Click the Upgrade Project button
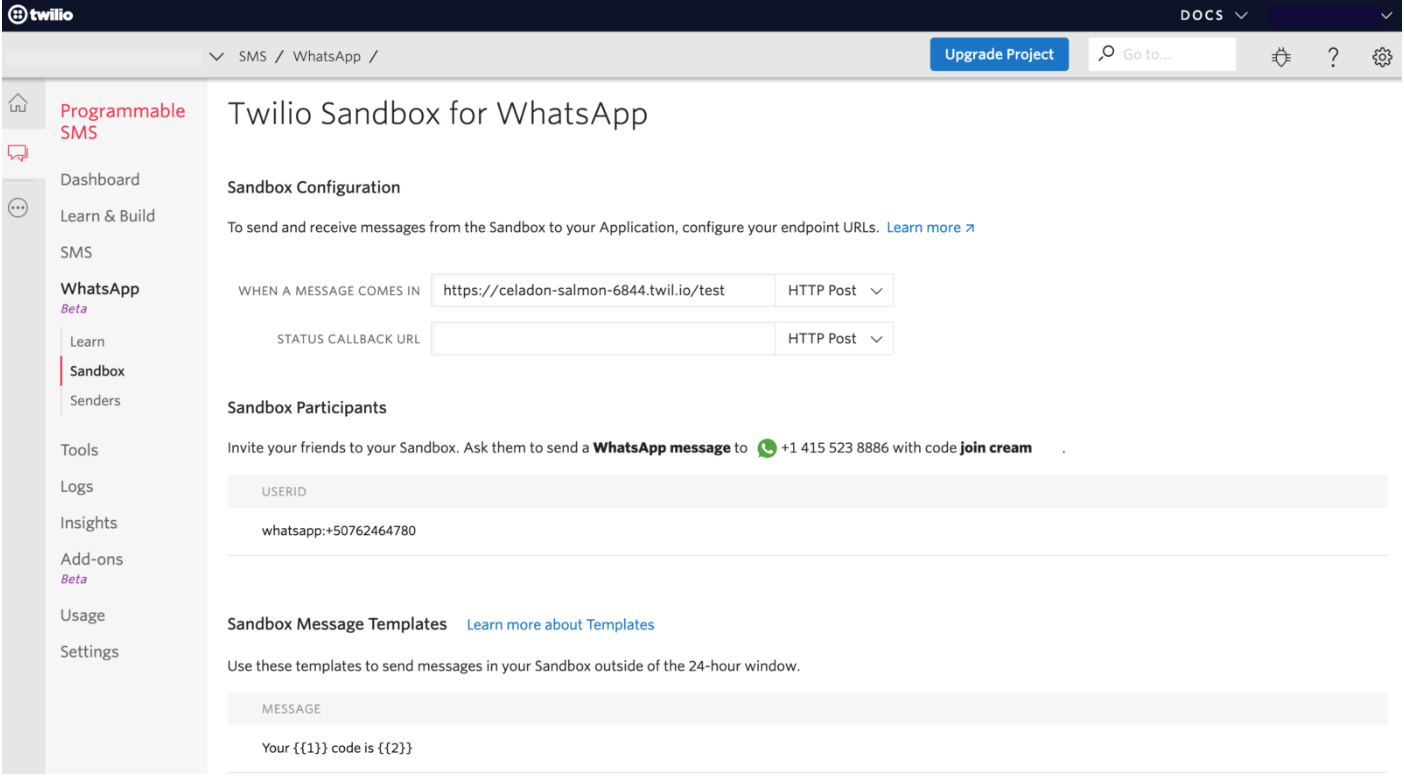 [999, 54]
